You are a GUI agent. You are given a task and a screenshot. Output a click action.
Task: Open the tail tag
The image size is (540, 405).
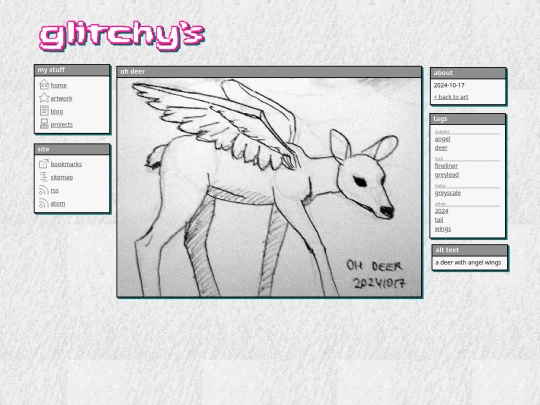point(439,220)
